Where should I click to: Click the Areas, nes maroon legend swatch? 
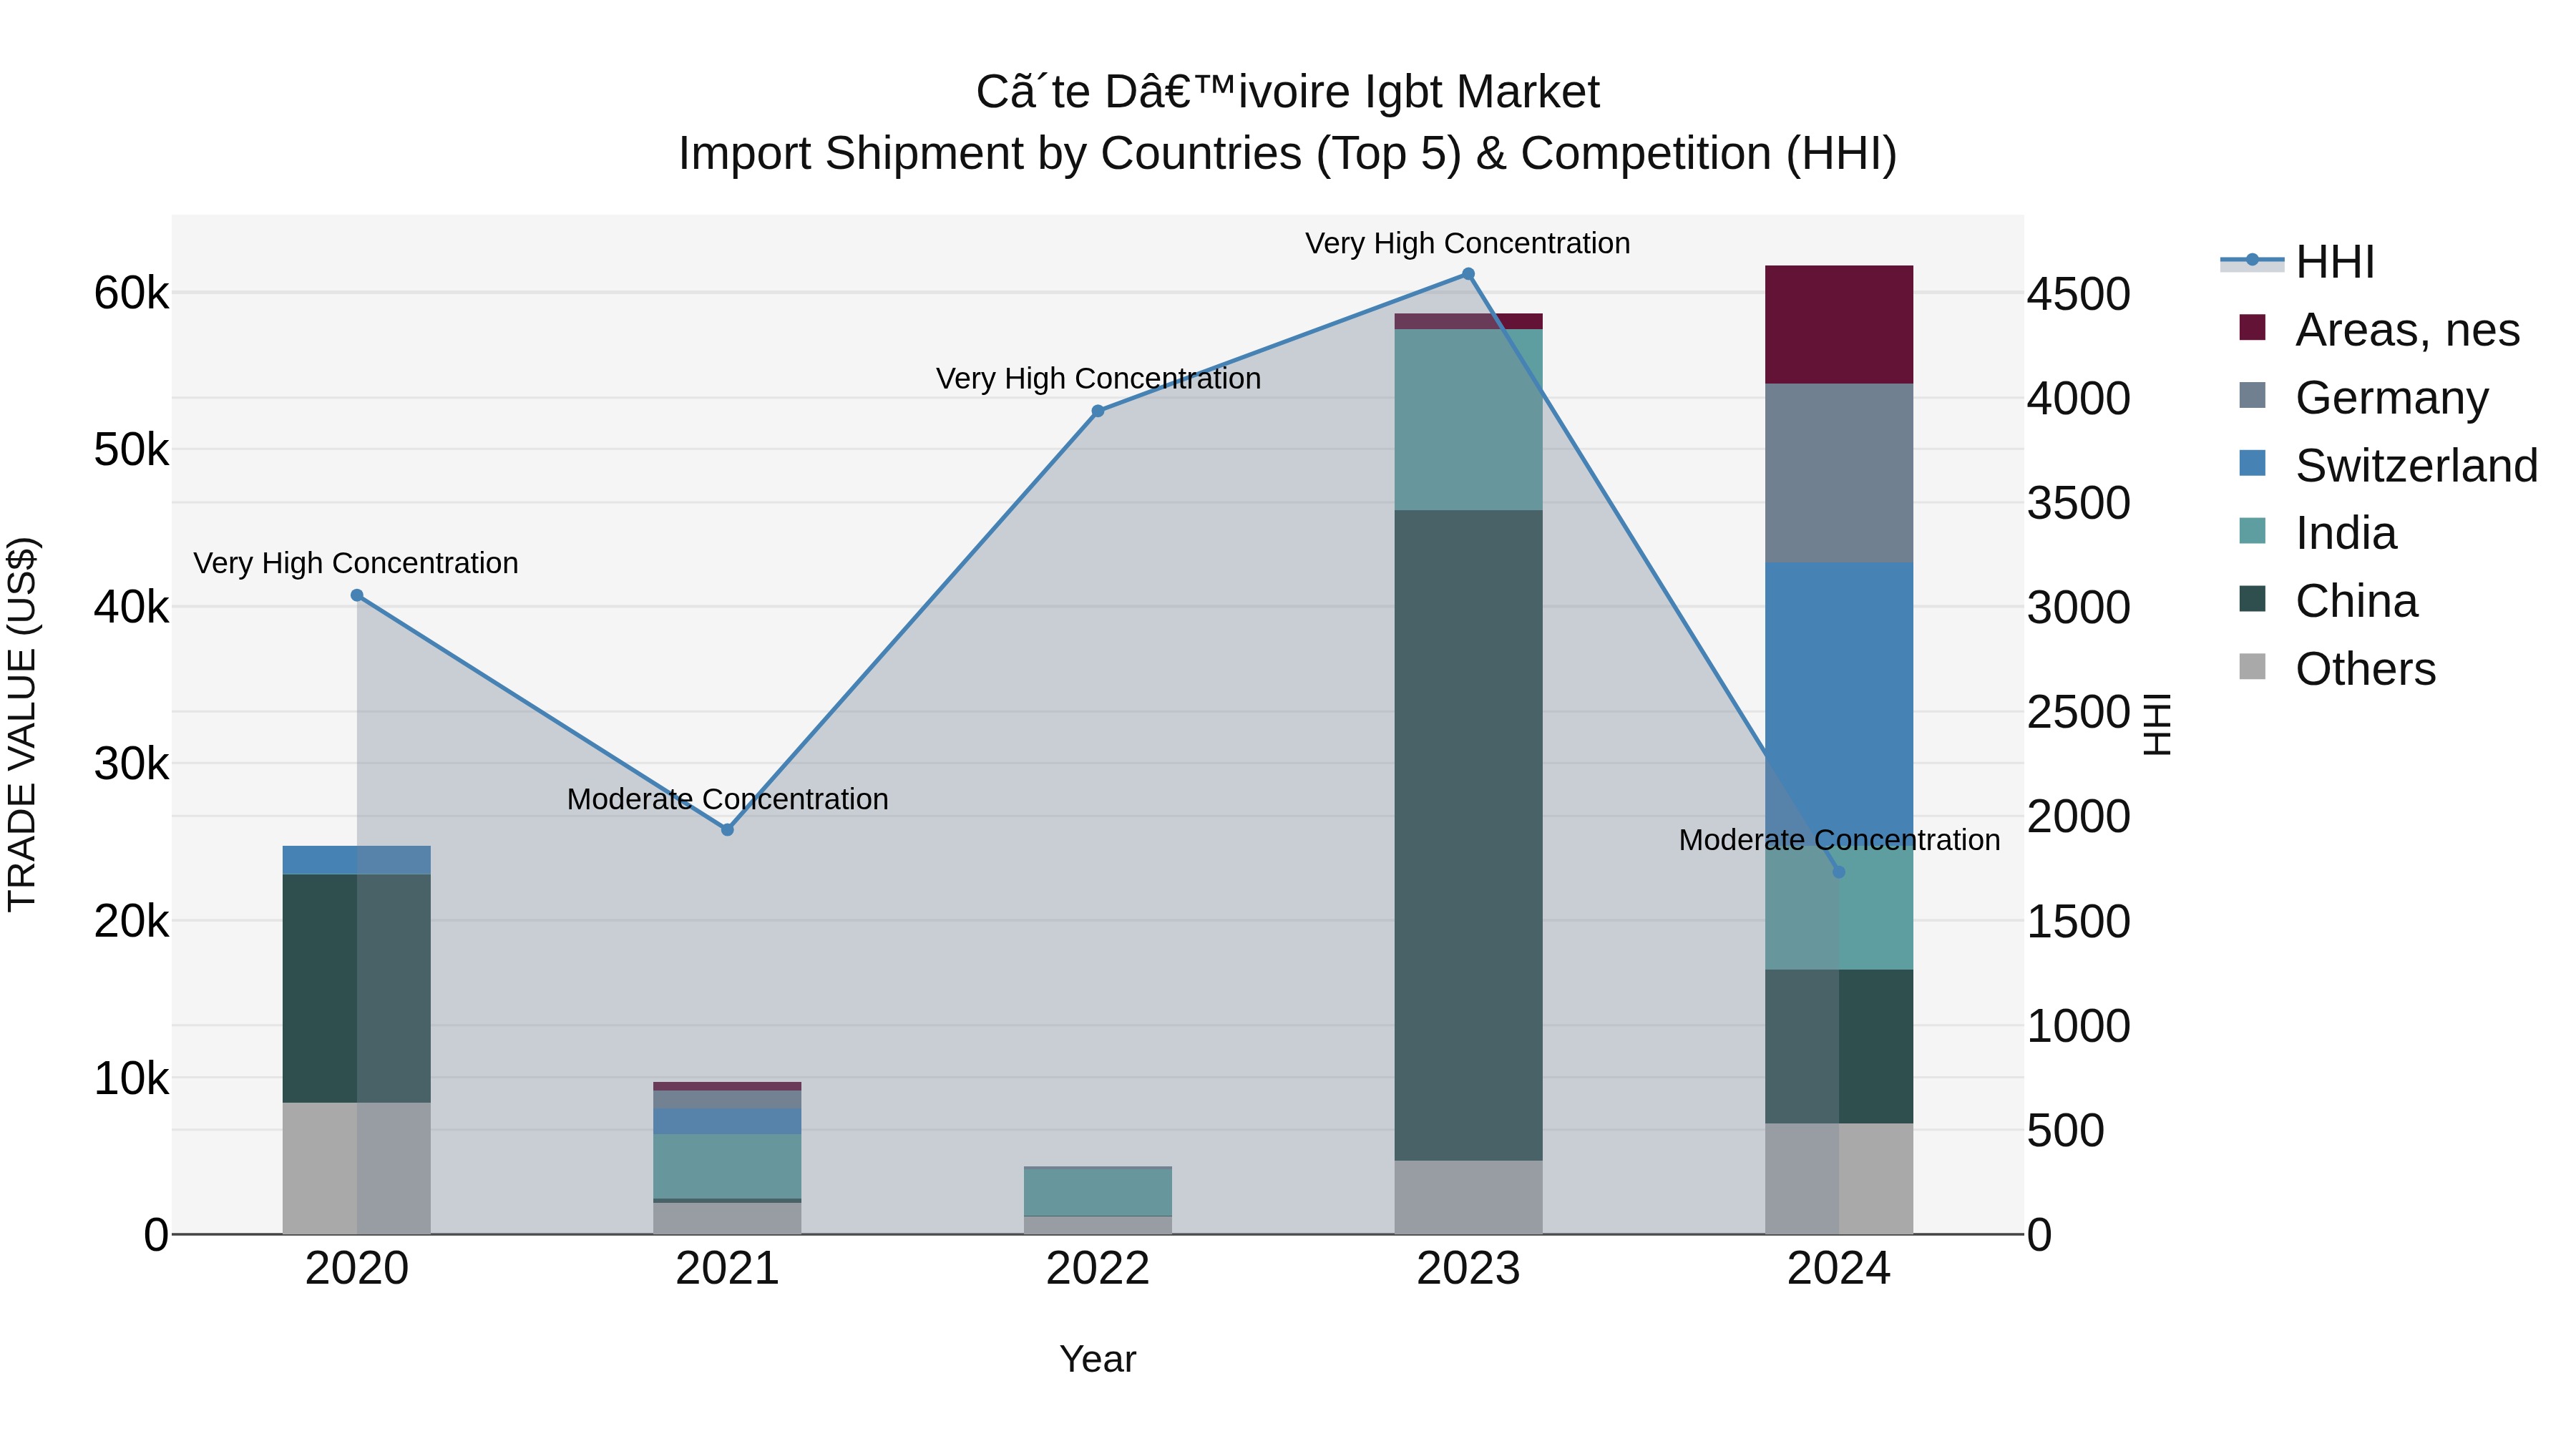point(2252,327)
